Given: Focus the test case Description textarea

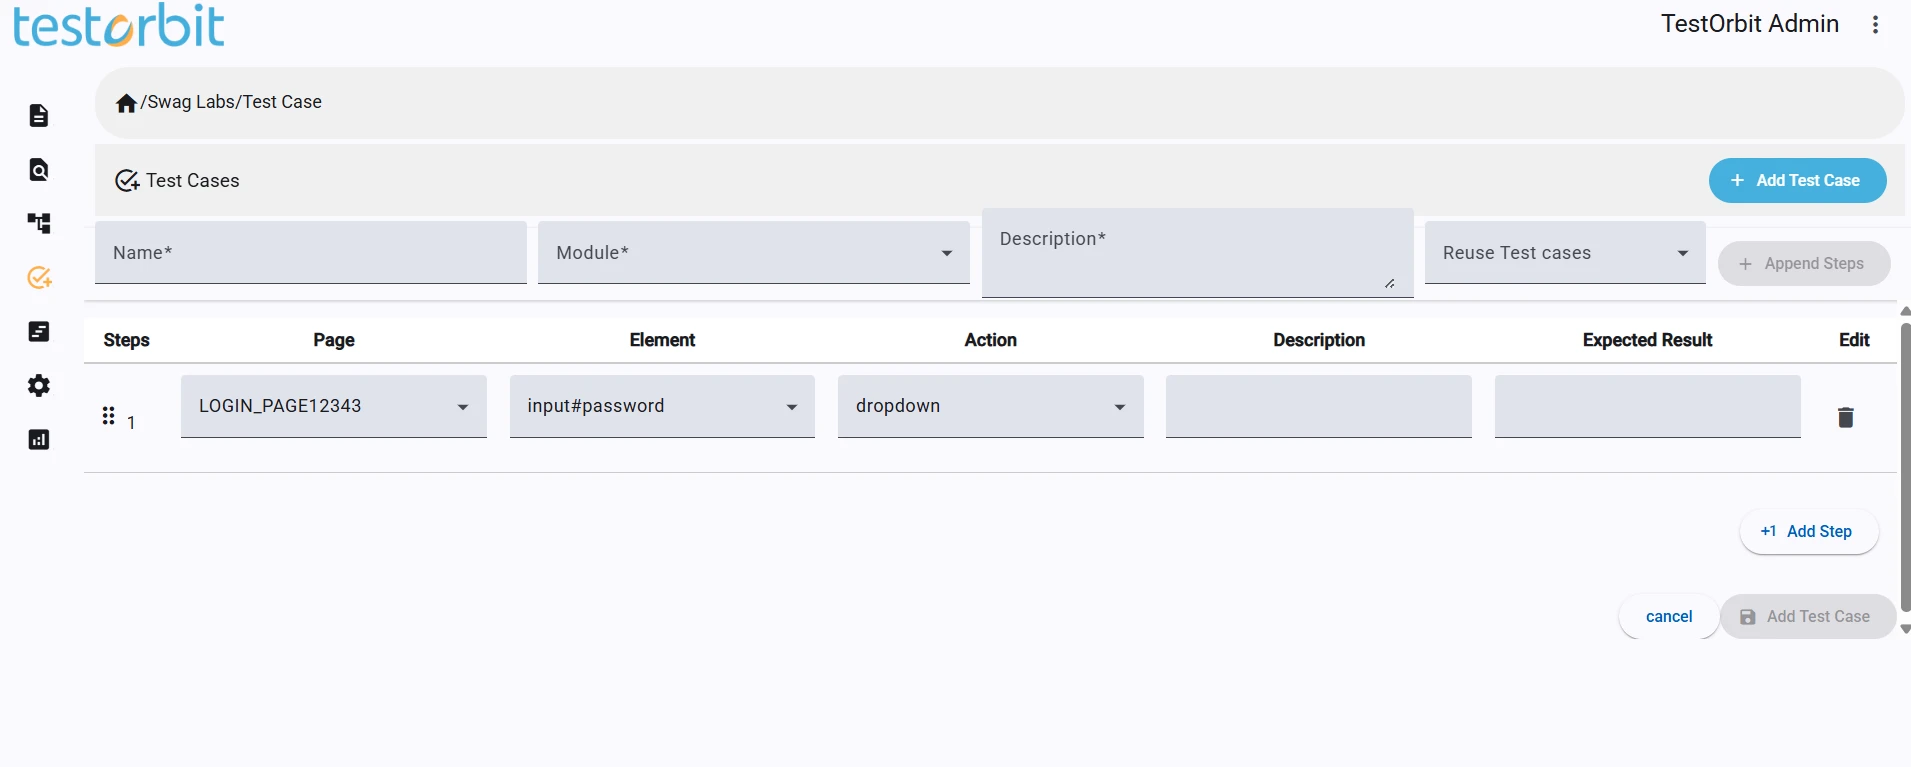Looking at the screenshot, I should coord(1198,253).
